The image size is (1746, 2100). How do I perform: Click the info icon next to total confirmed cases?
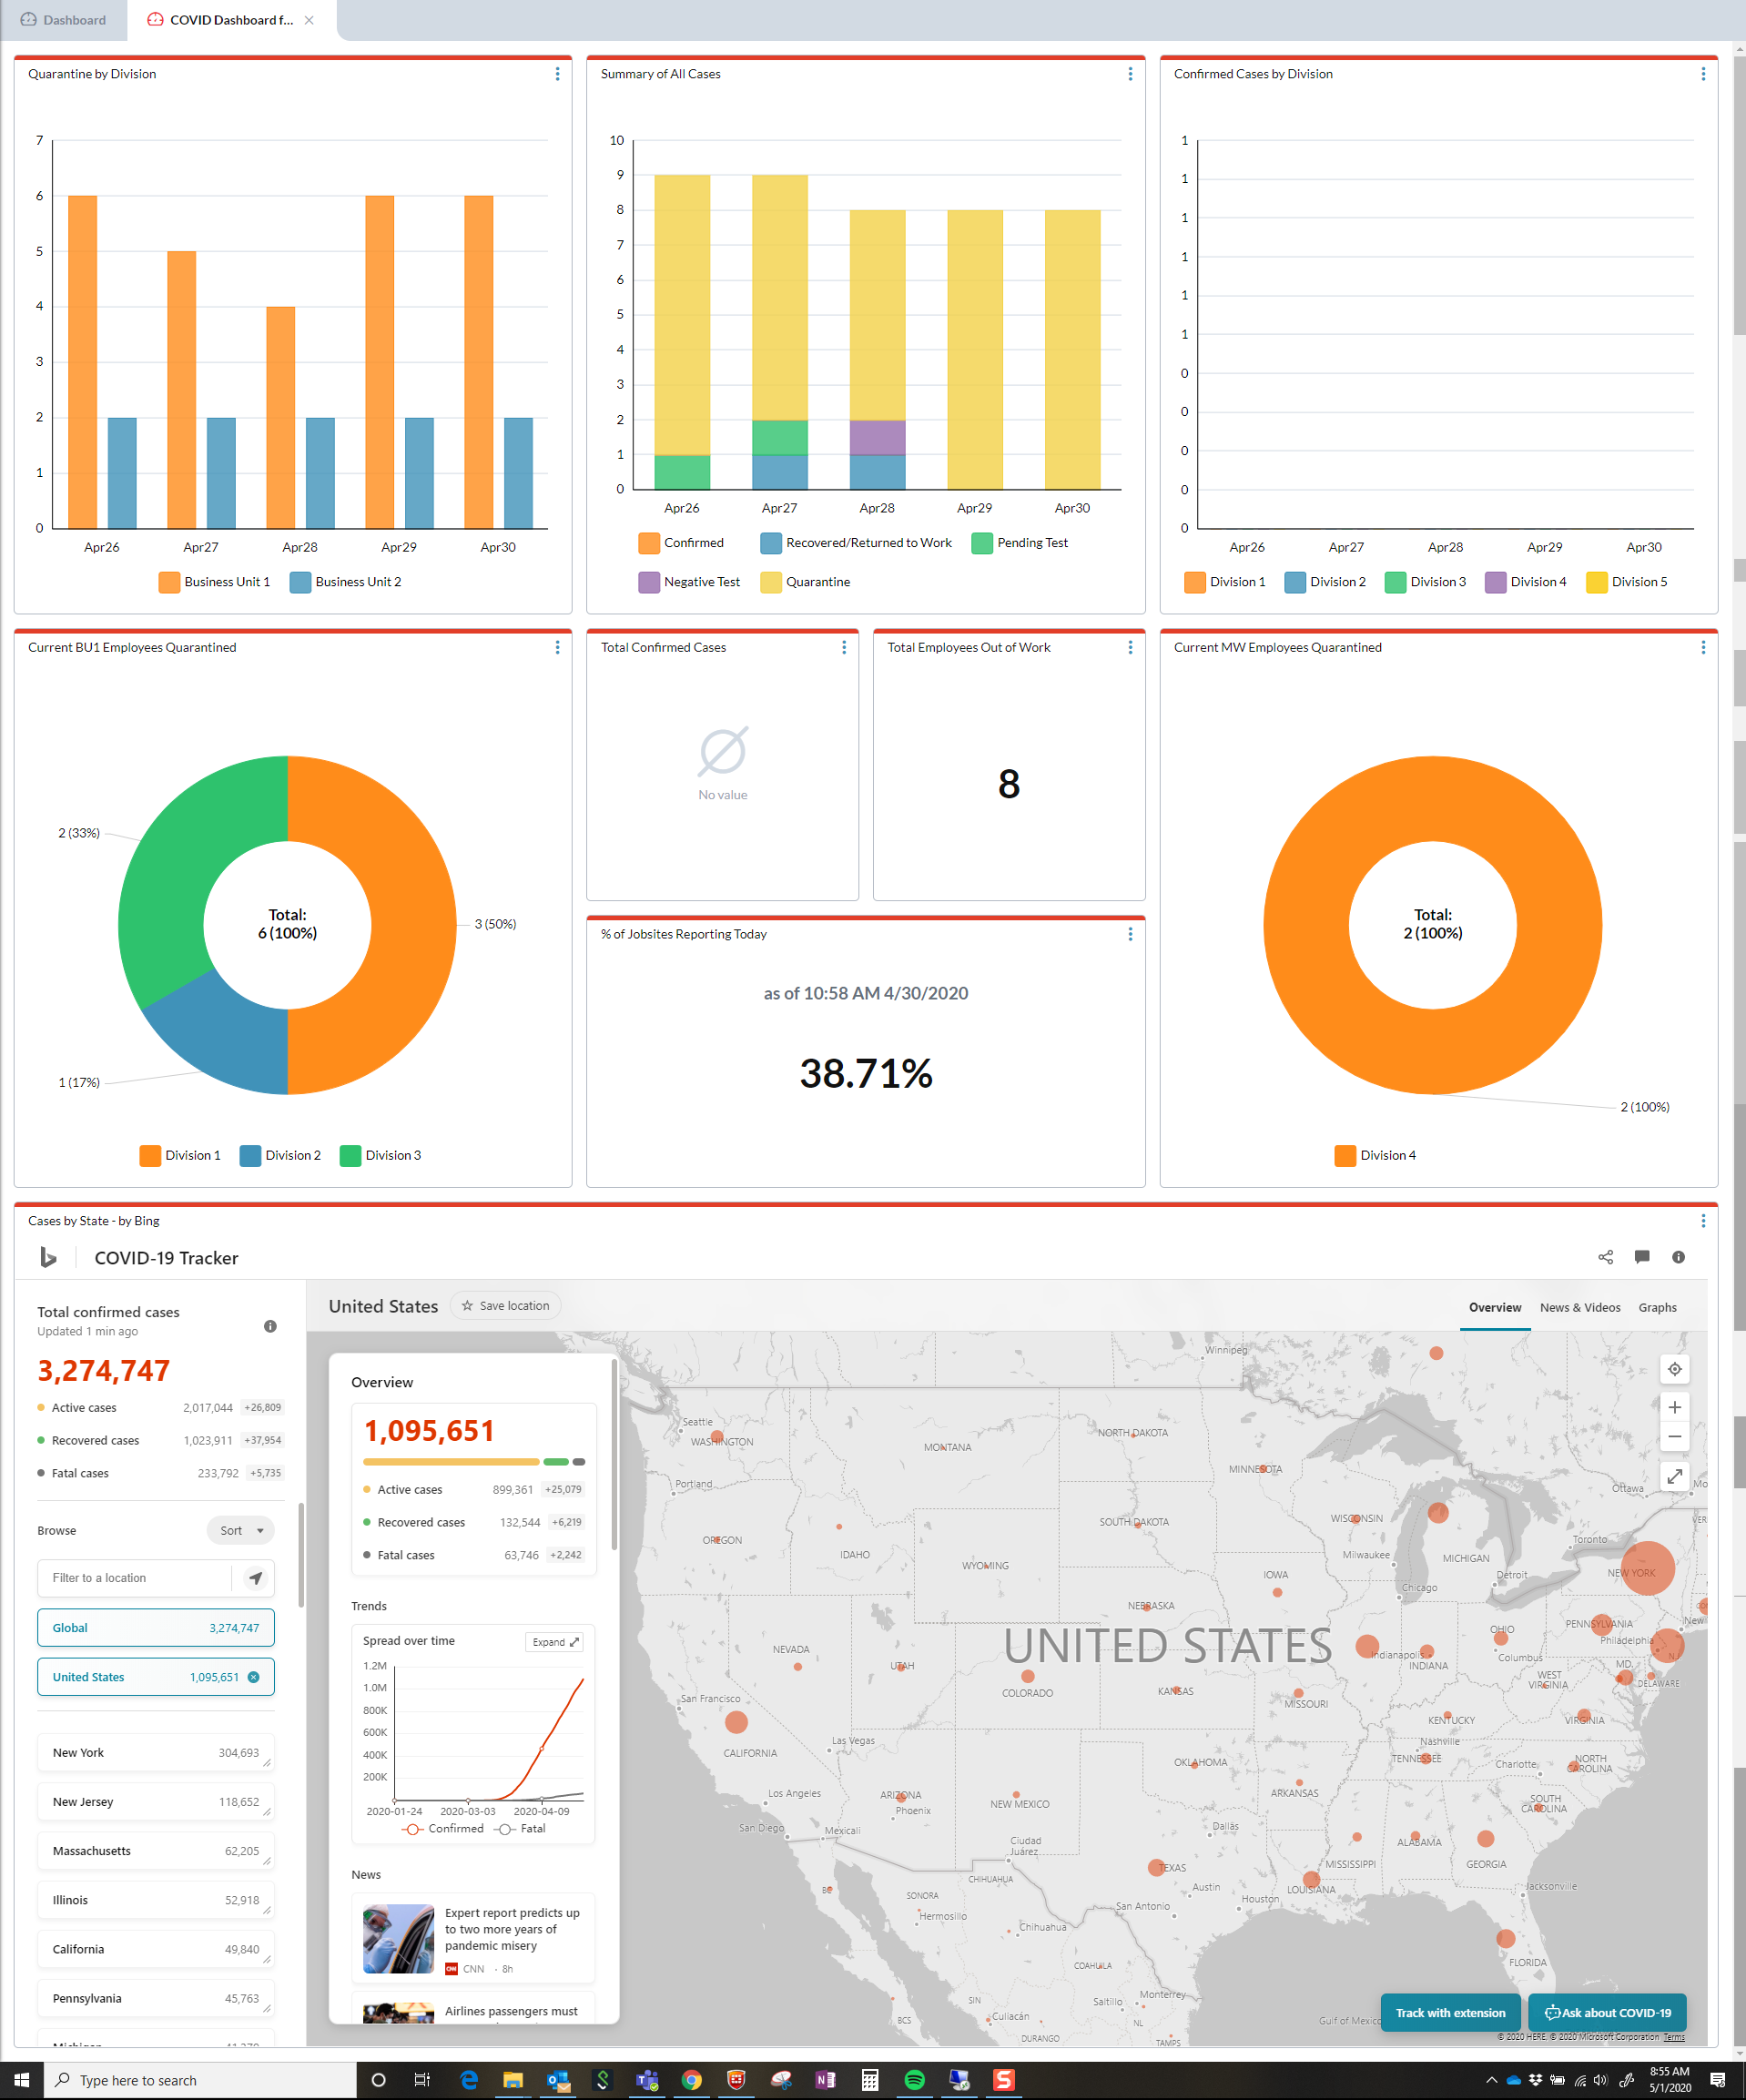(270, 1328)
